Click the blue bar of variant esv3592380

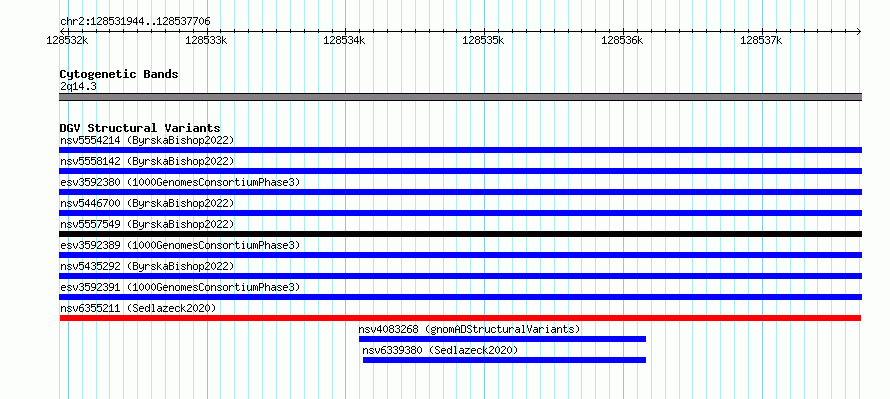(x=460, y=192)
